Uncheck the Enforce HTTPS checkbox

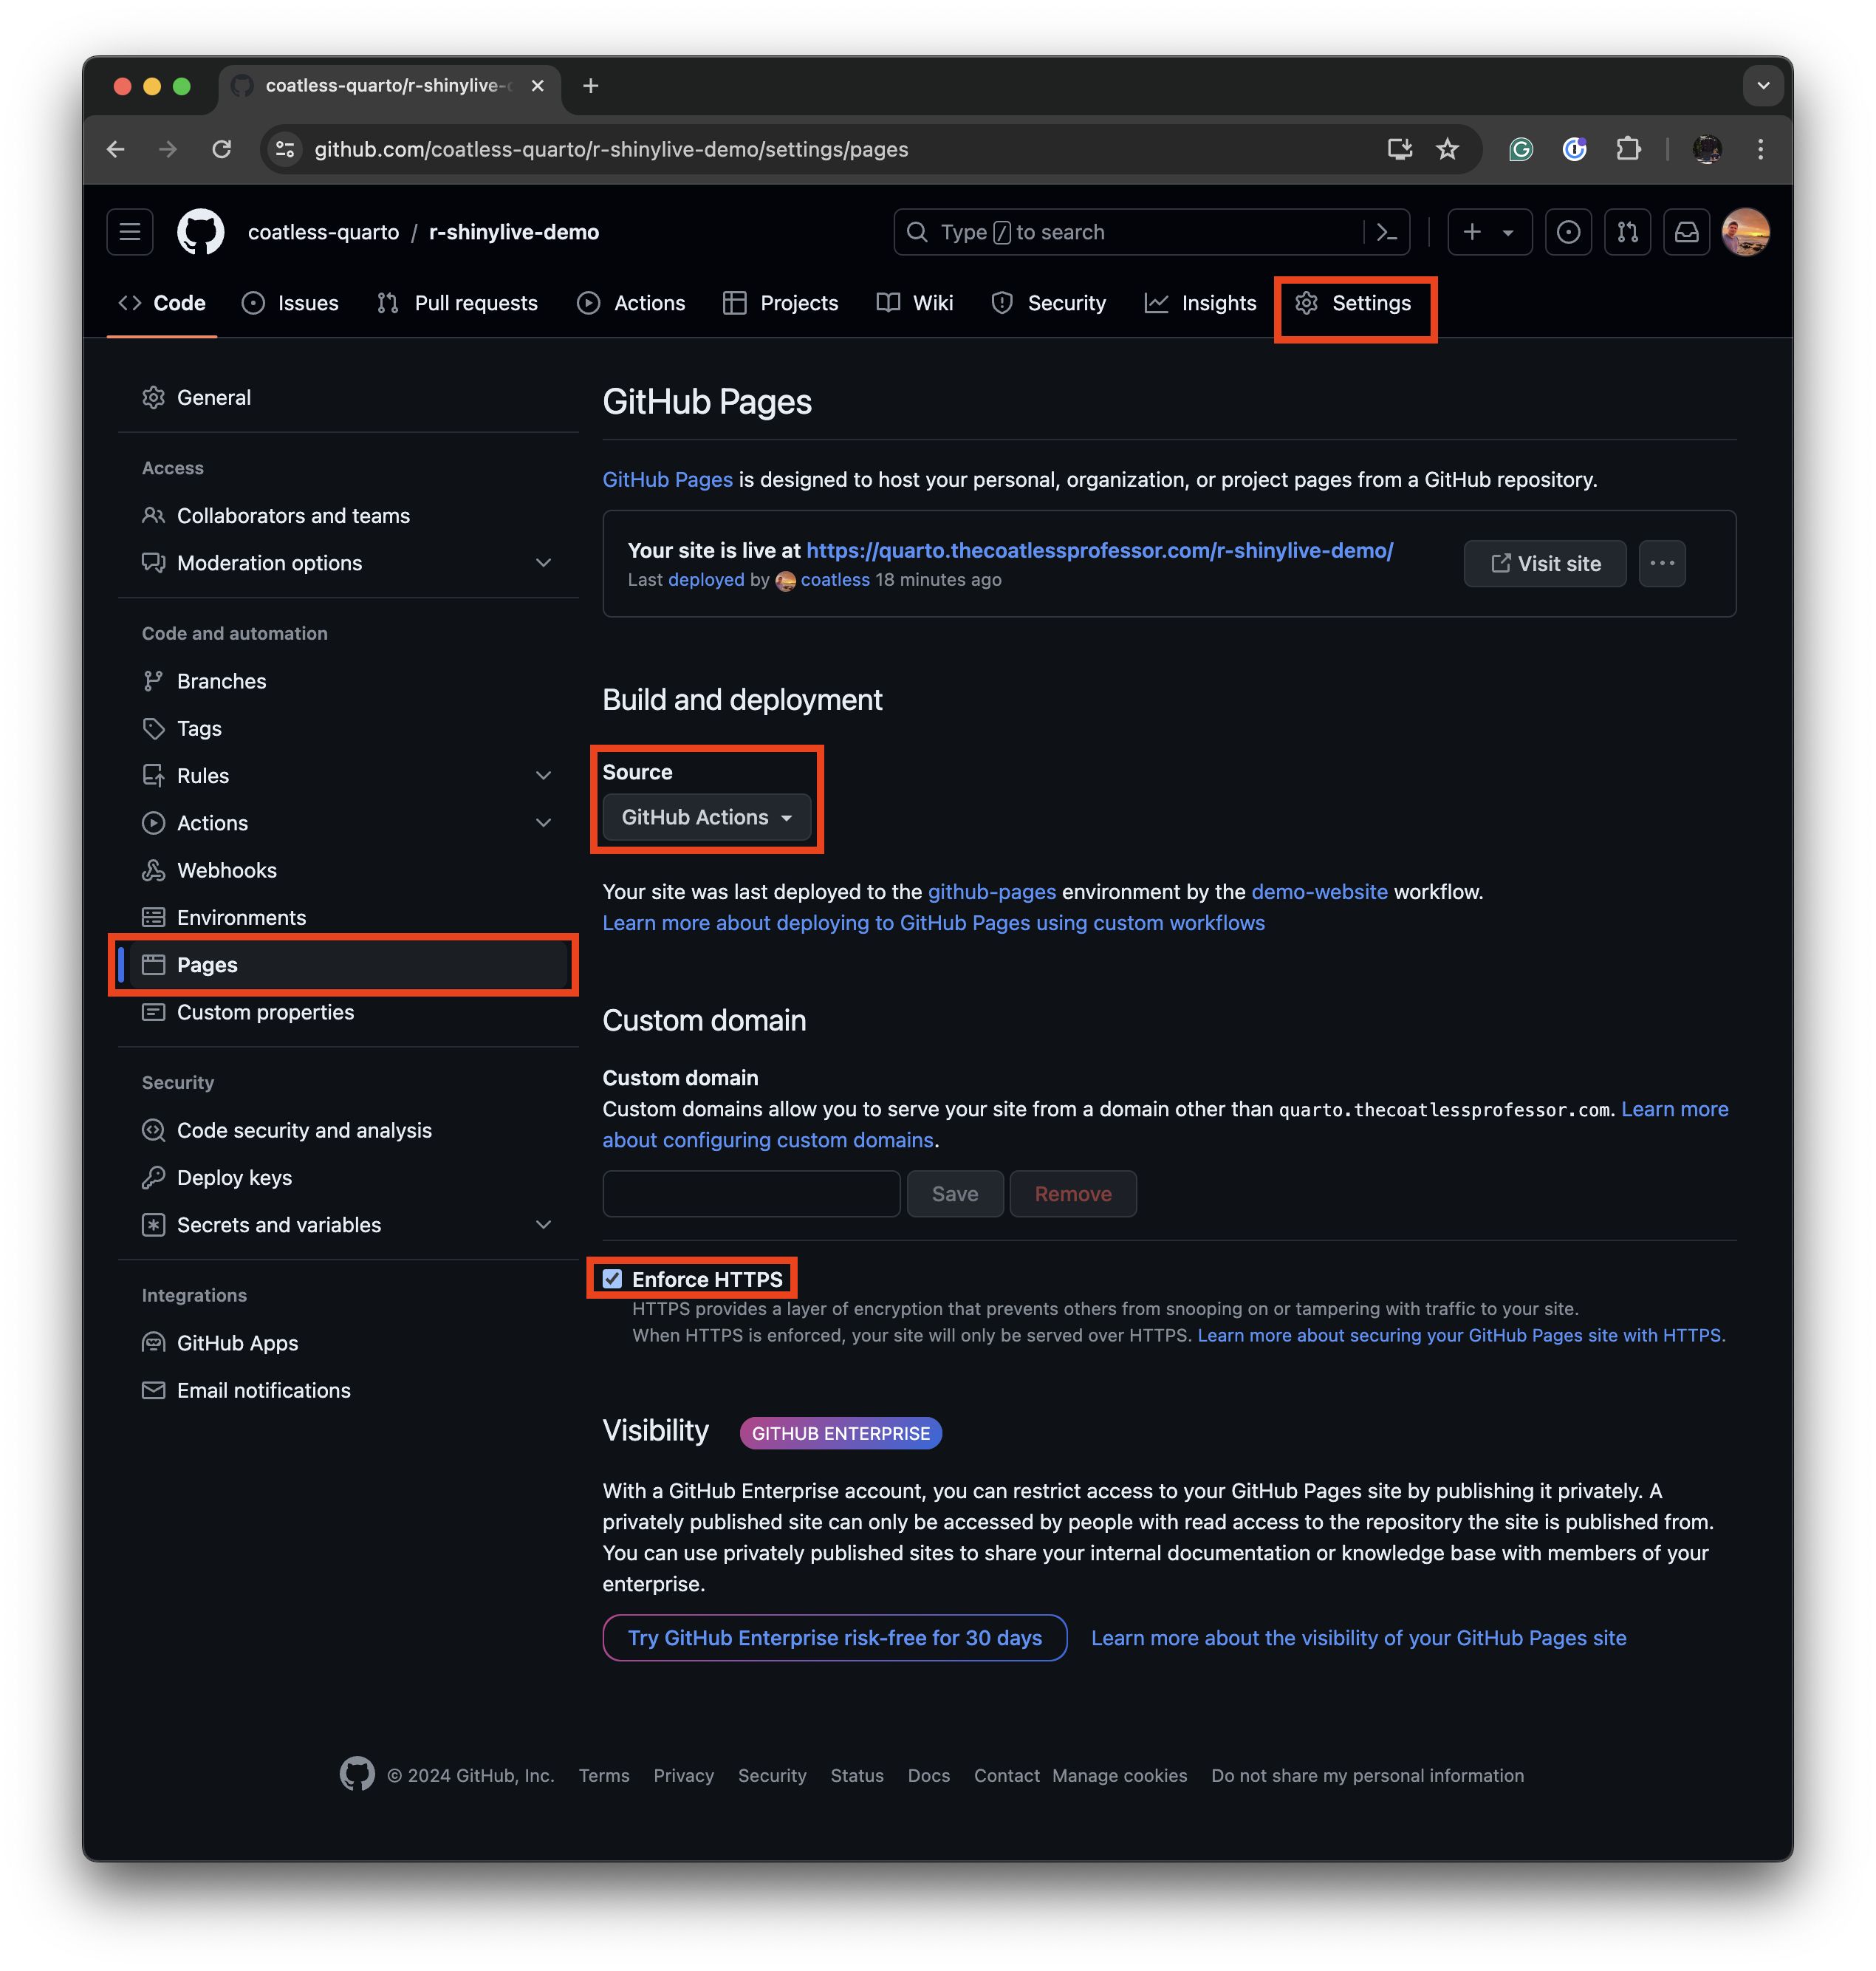[x=613, y=1279]
